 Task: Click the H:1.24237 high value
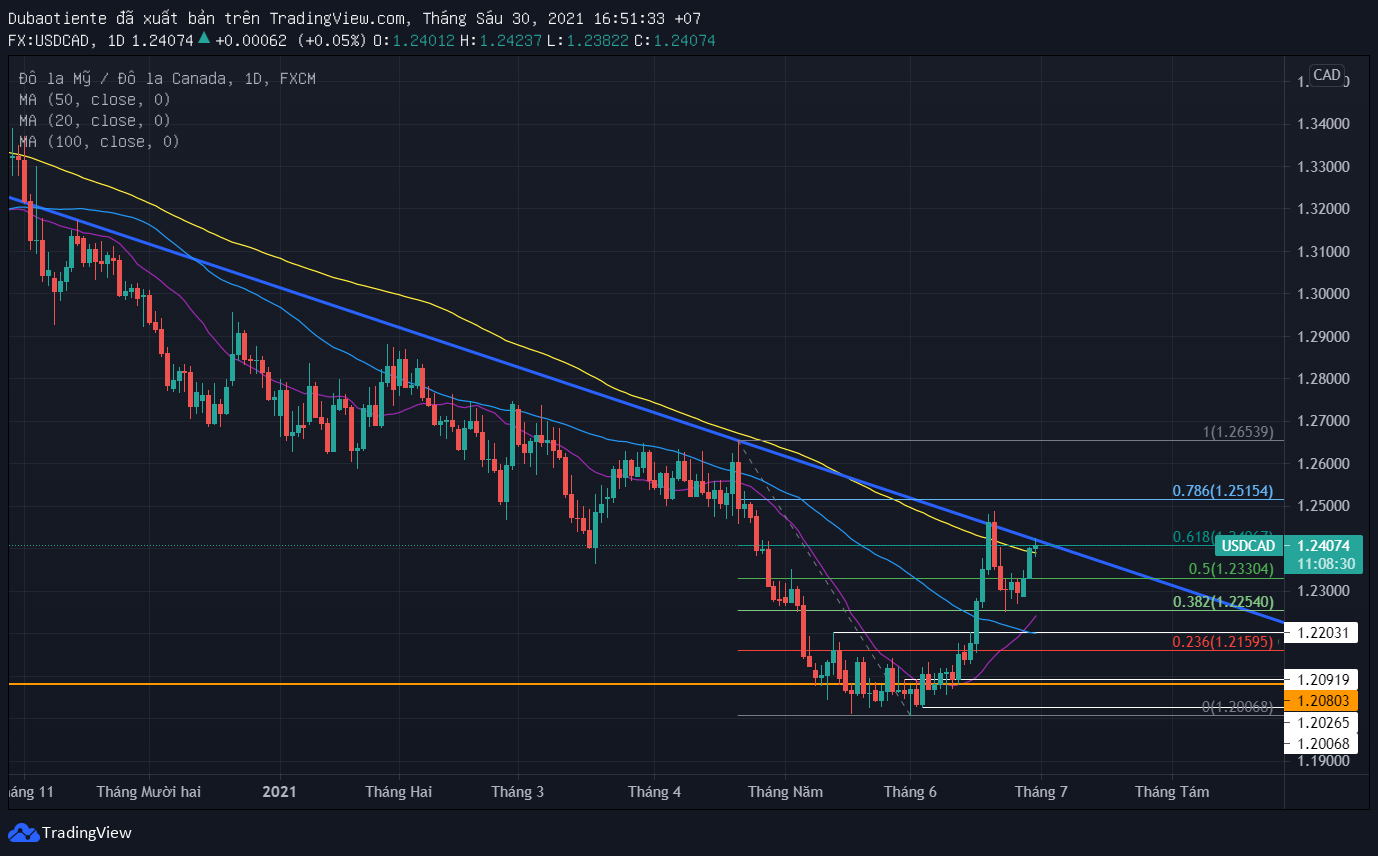point(501,40)
